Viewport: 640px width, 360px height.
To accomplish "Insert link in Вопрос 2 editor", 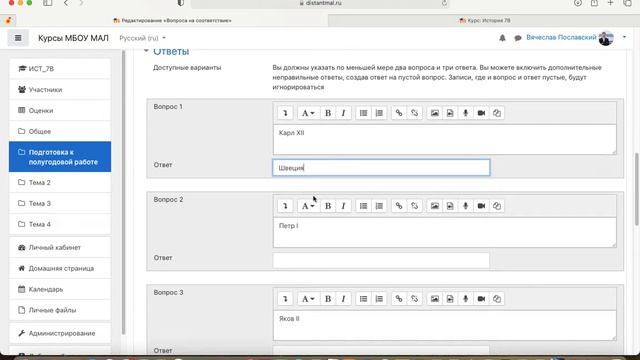I will [399, 206].
